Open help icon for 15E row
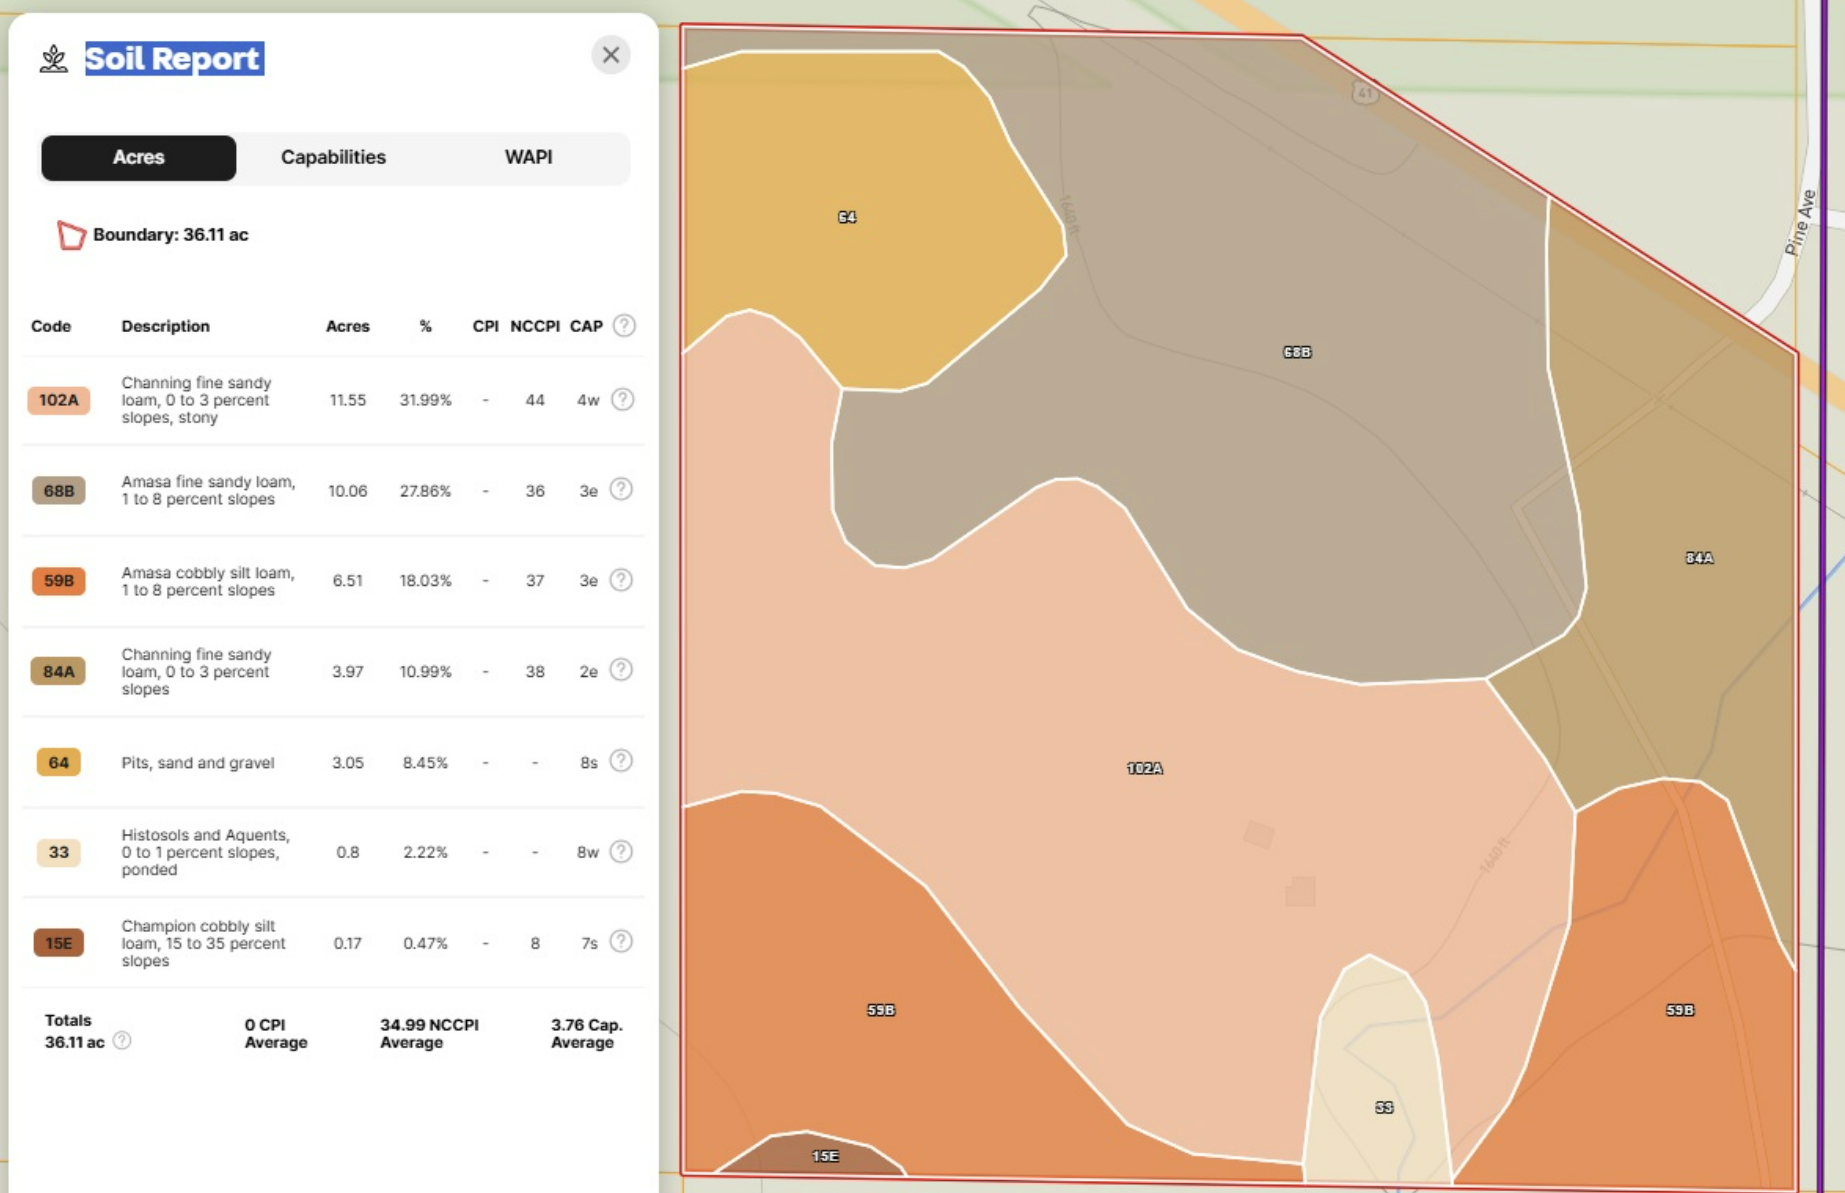This screenshot has height=1193, width=1845. (x=621, y=942)
